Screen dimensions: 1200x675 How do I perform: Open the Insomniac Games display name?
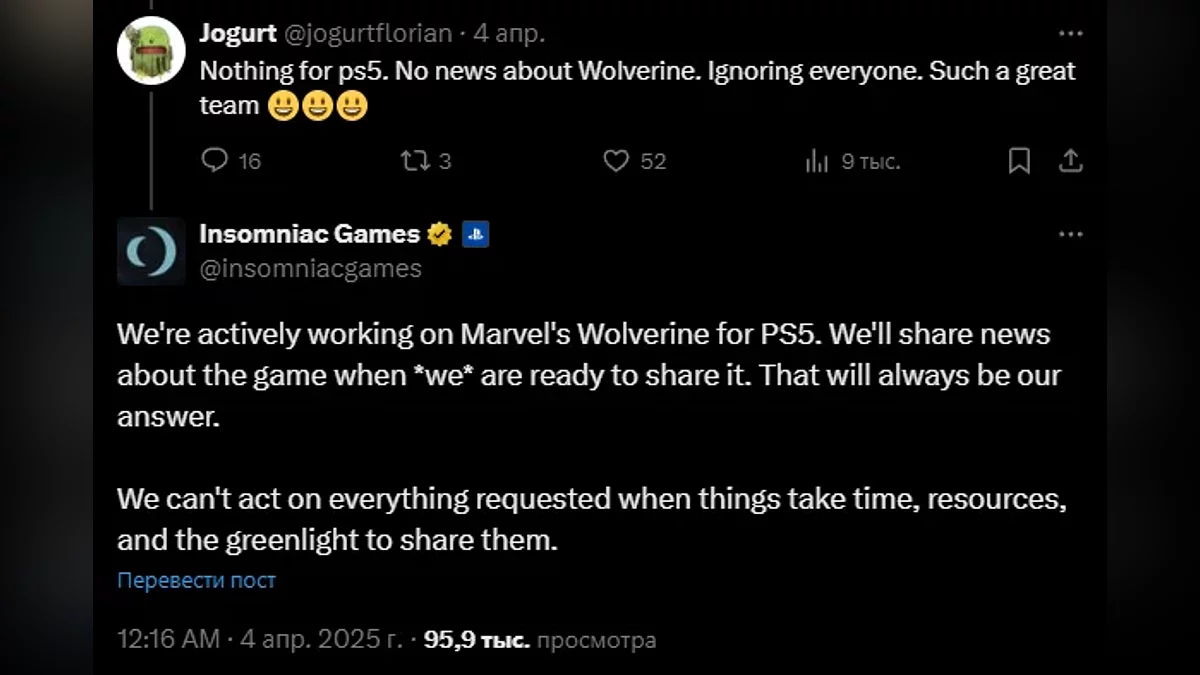tap(310, 234)
